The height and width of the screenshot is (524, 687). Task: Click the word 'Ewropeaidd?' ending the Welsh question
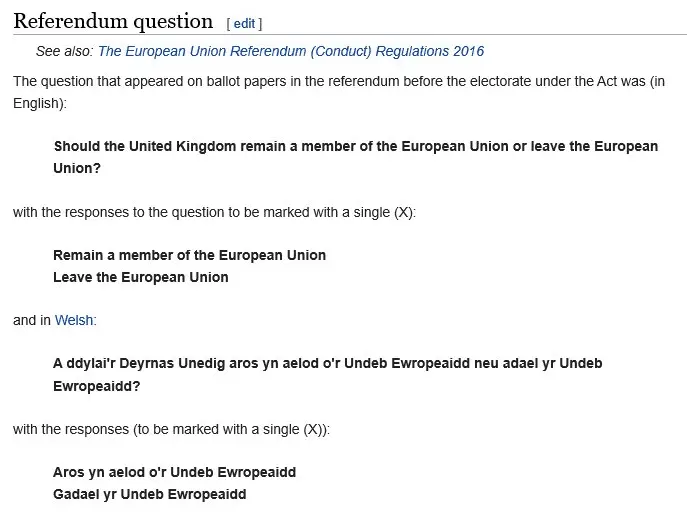point(96,385)
